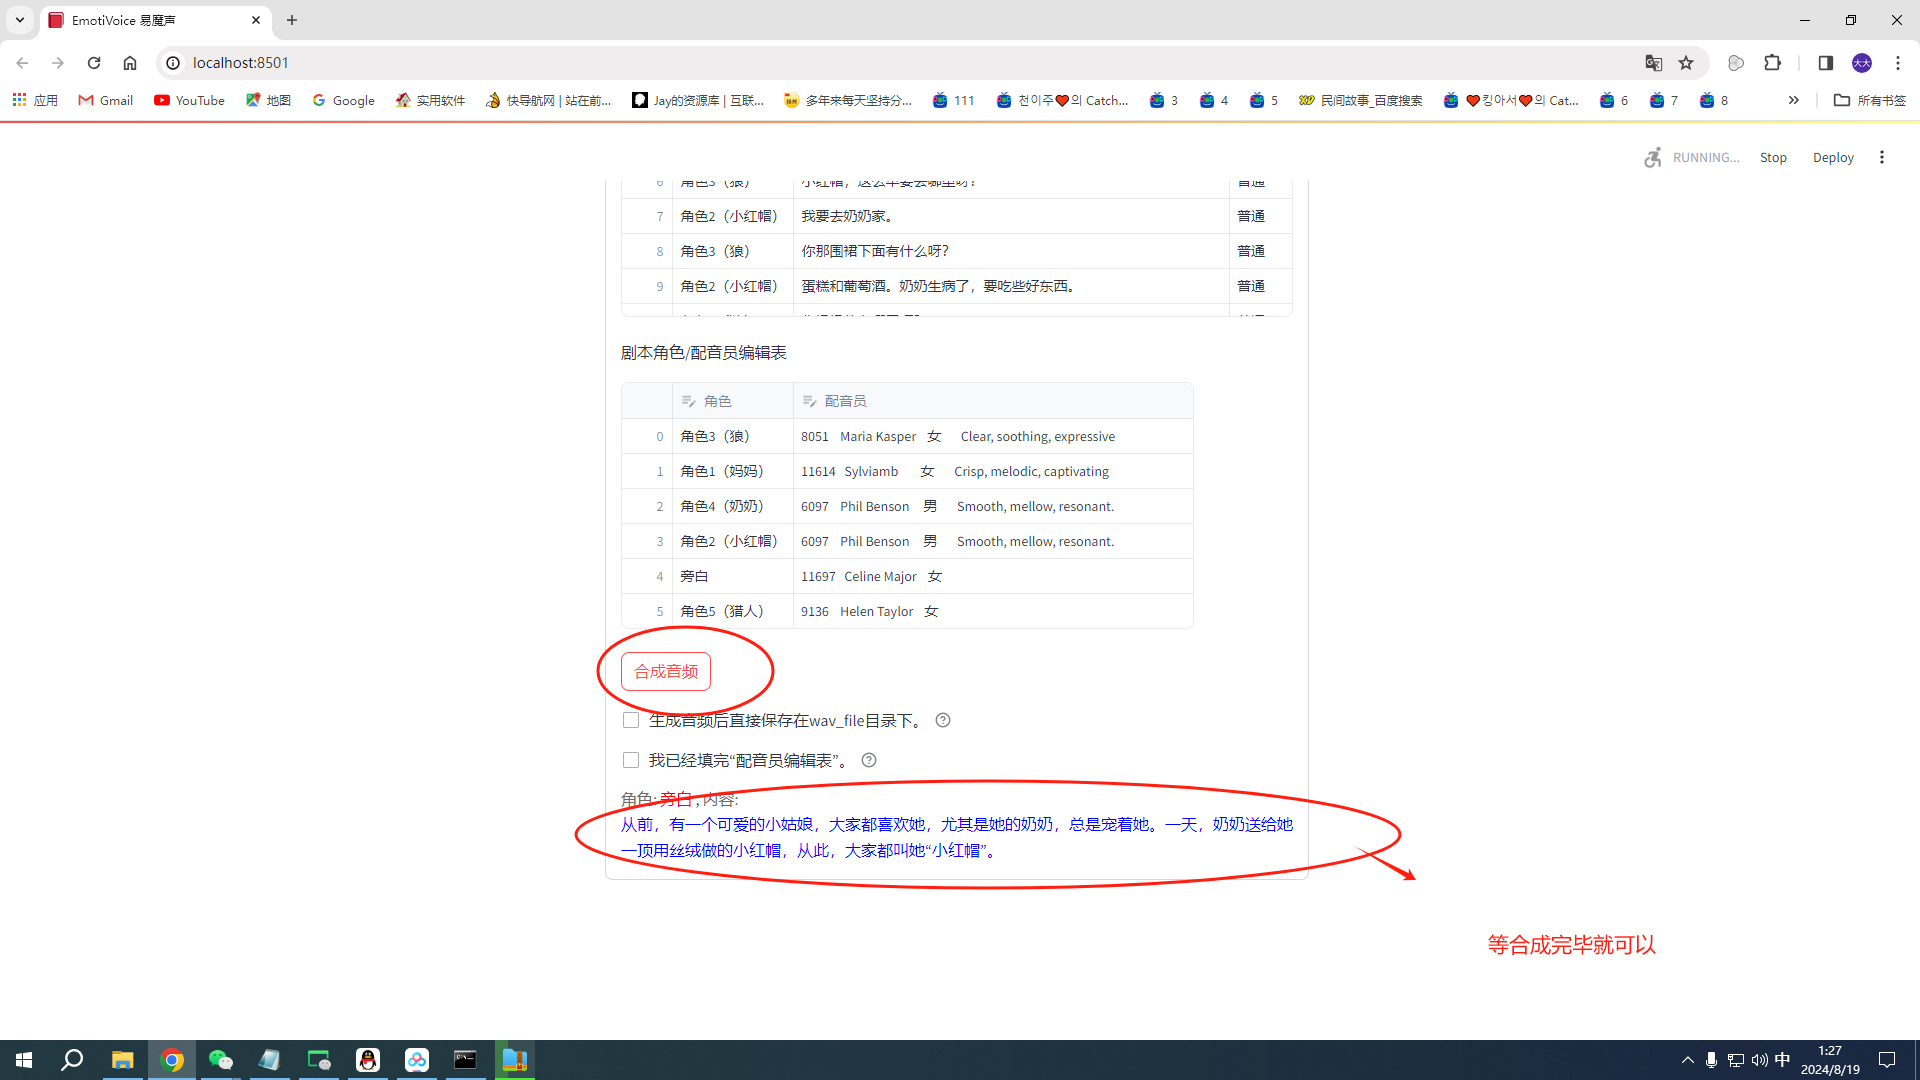Open the Deploy option in header
The image size is (1920, 1080).
click(x=1832, y=157)
